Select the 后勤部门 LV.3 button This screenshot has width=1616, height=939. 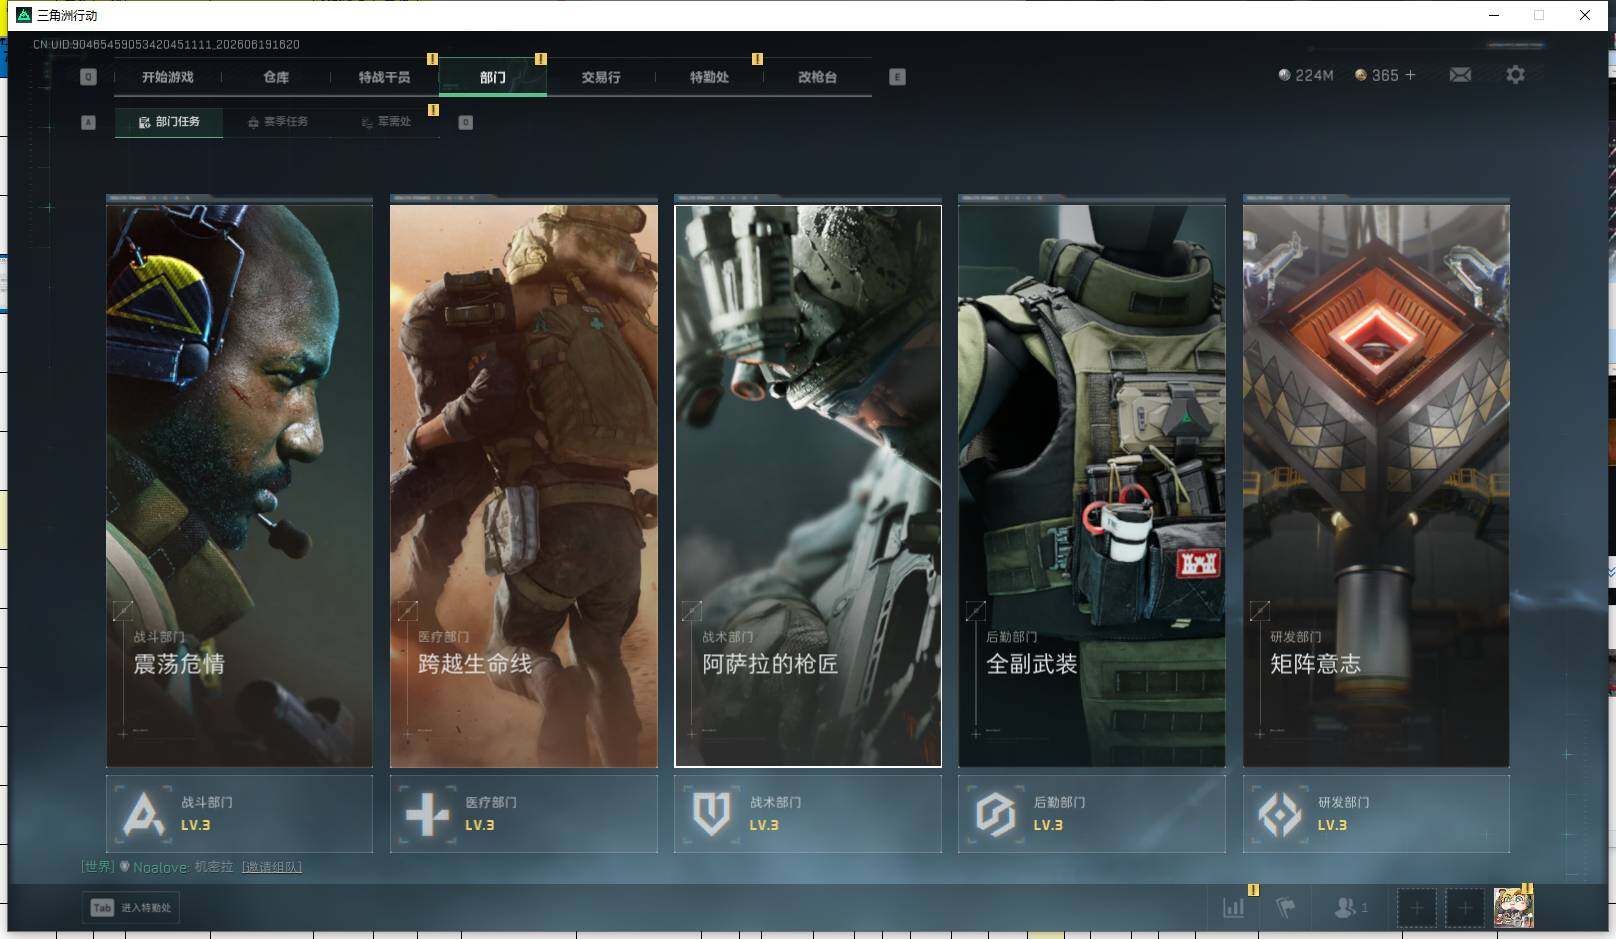(1092, 814)
